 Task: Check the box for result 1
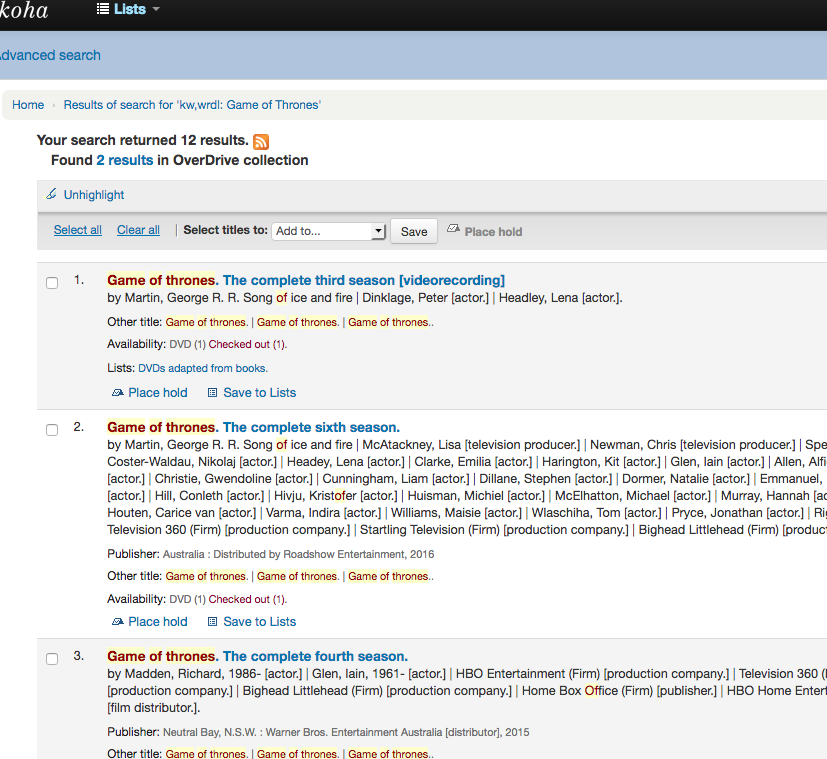pos(52,283)
